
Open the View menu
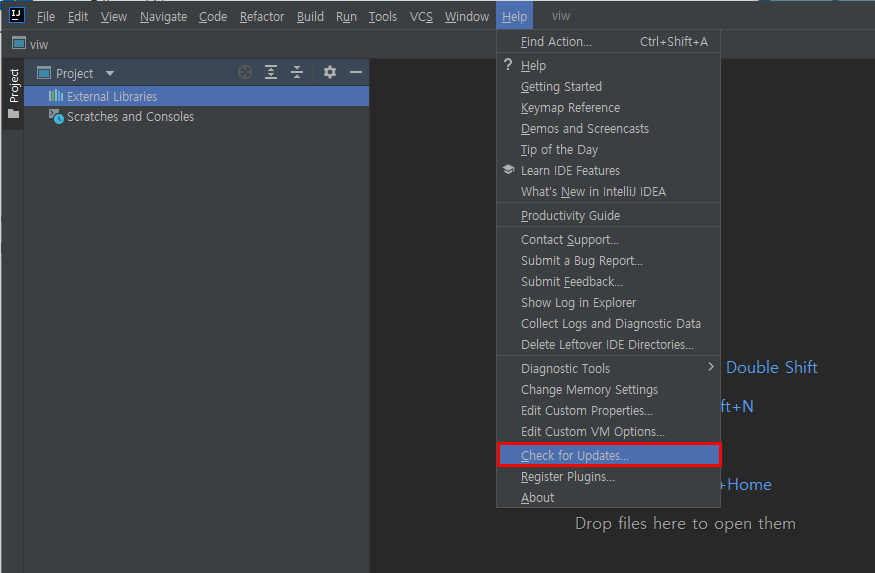click(114, 17)
